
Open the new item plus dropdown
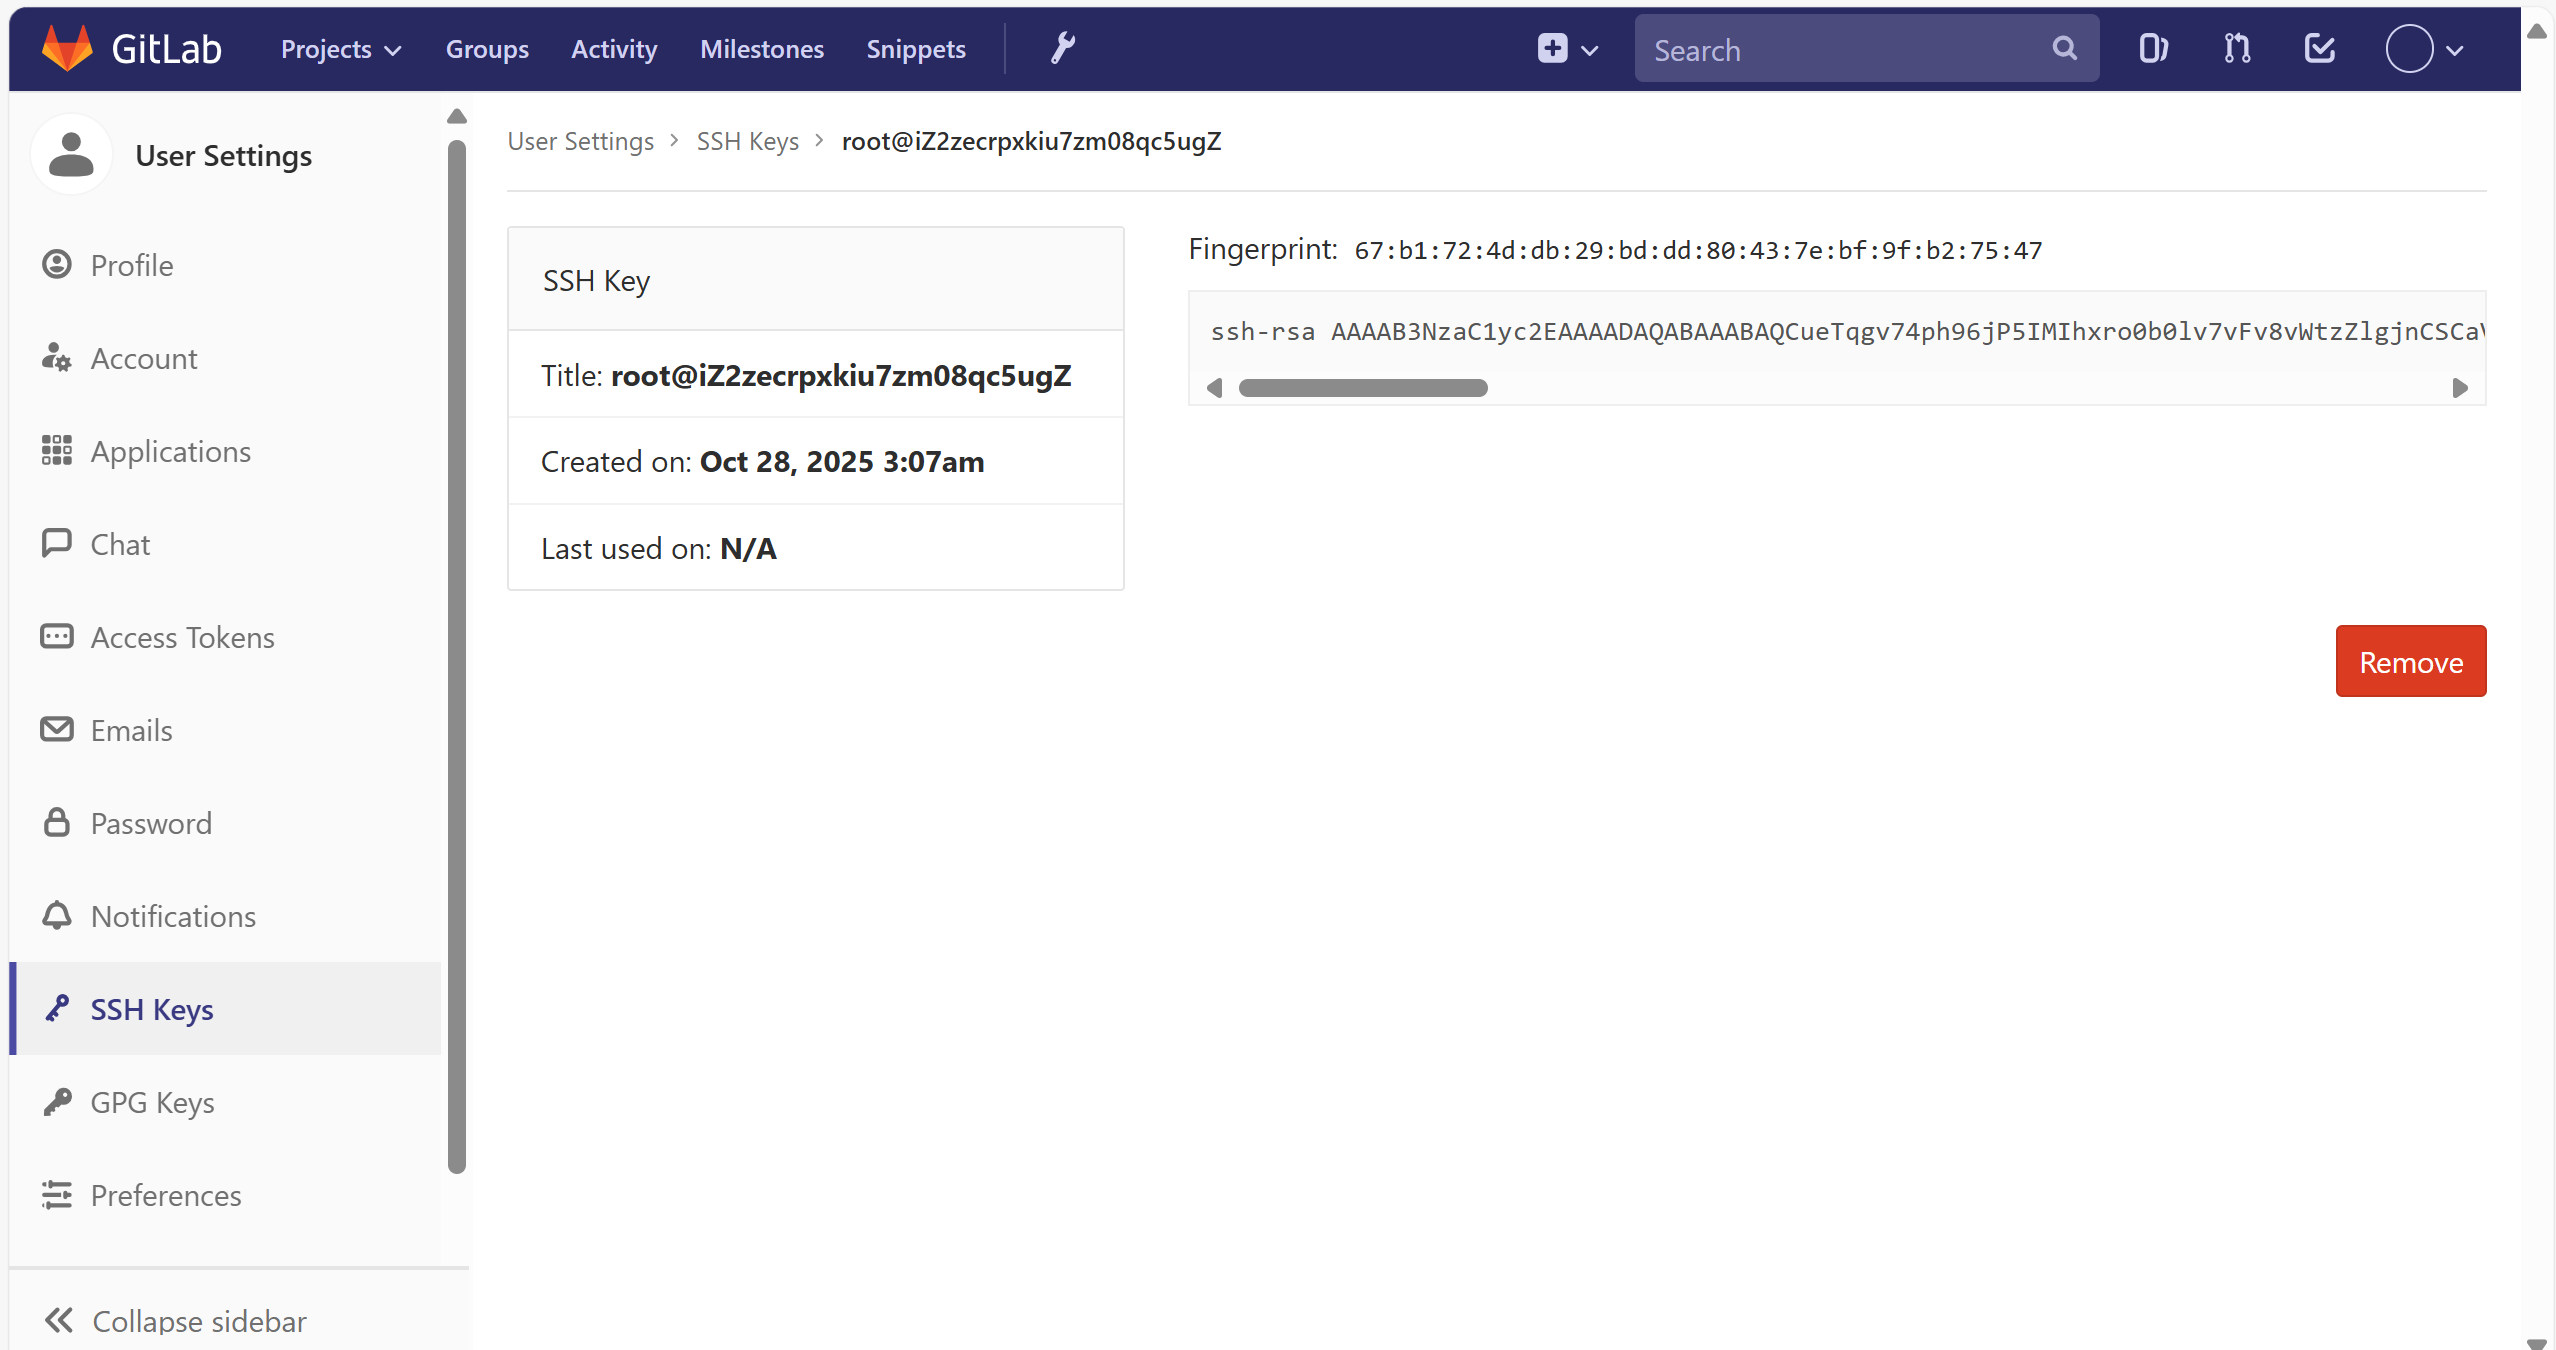click(x=1567, y=49)
